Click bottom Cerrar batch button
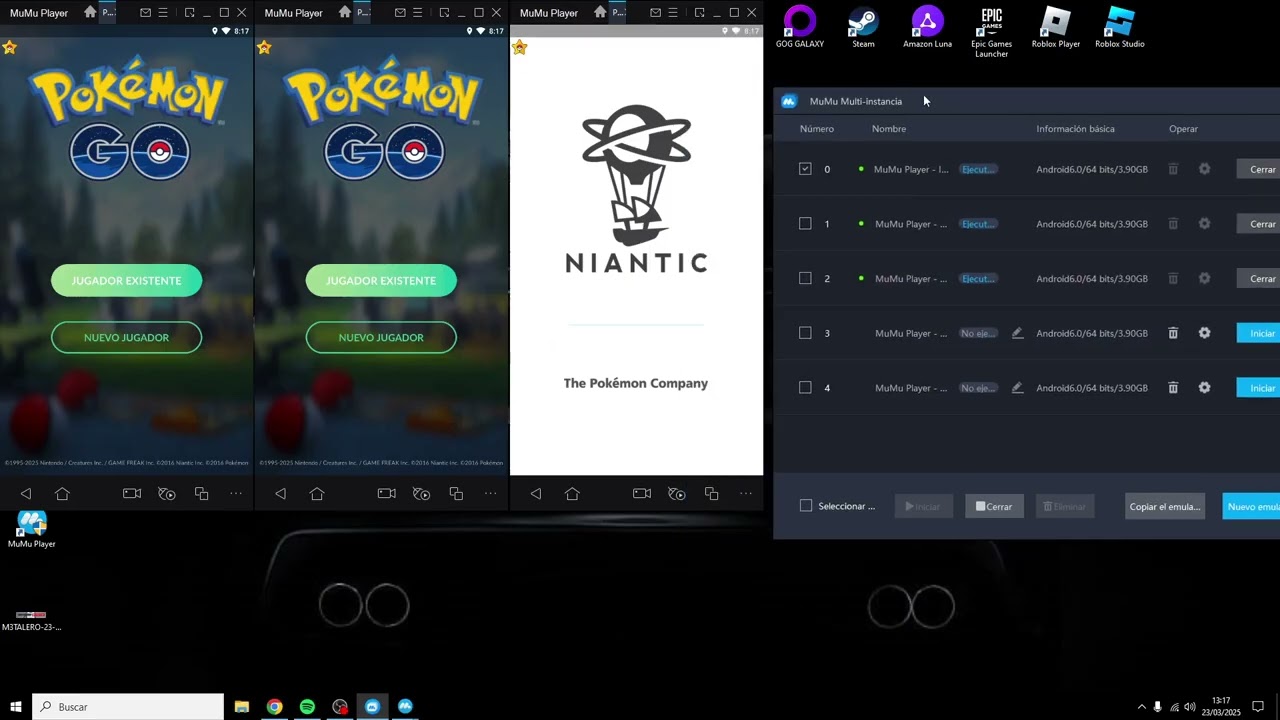The image size is (1280, 720). 994,506
